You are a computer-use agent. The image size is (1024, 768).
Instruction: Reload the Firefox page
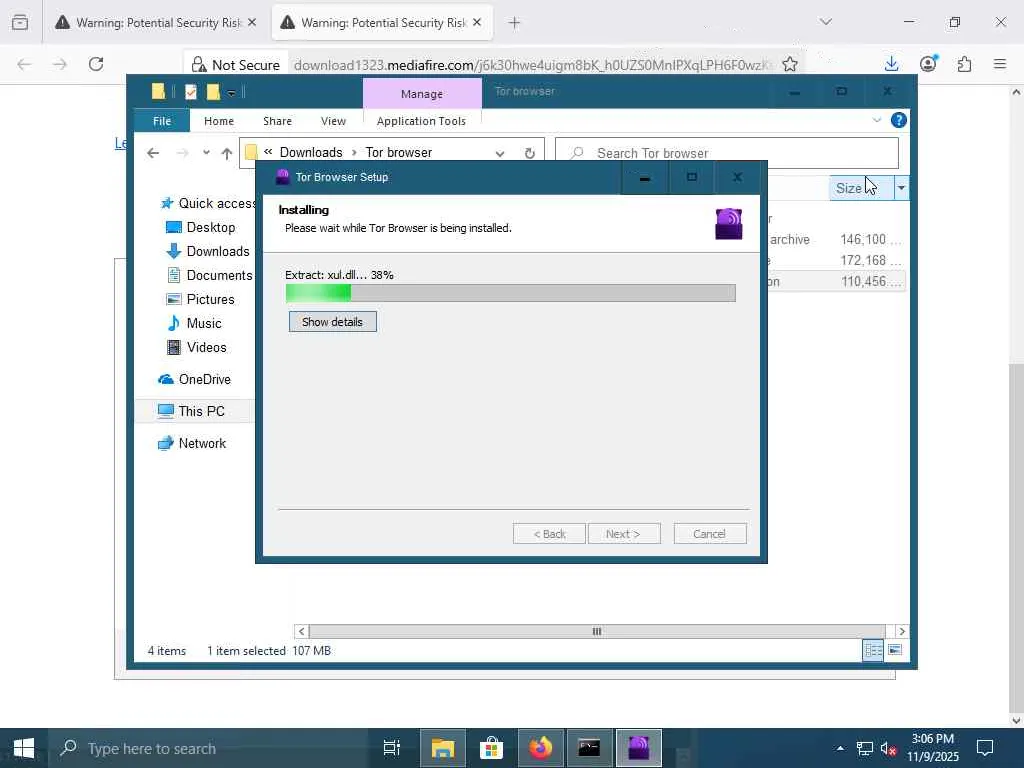click(96, 64)
